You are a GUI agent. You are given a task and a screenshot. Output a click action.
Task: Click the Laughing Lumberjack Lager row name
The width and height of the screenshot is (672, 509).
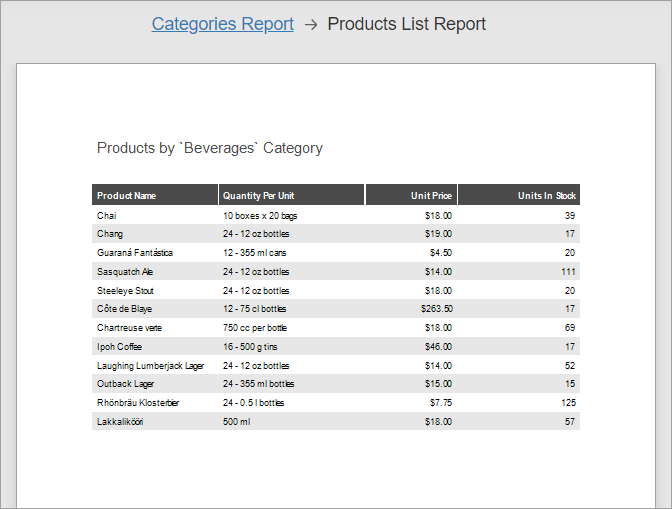point(150,366)
